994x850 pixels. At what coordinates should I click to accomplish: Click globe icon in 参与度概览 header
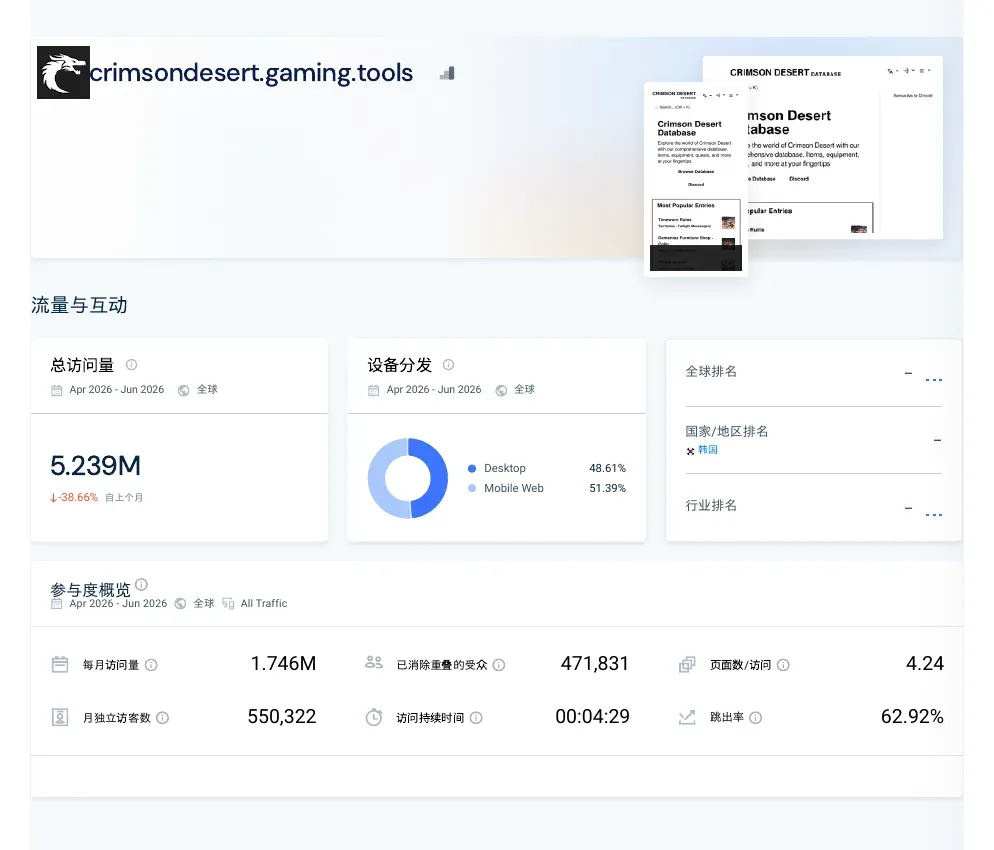(181, 603)
